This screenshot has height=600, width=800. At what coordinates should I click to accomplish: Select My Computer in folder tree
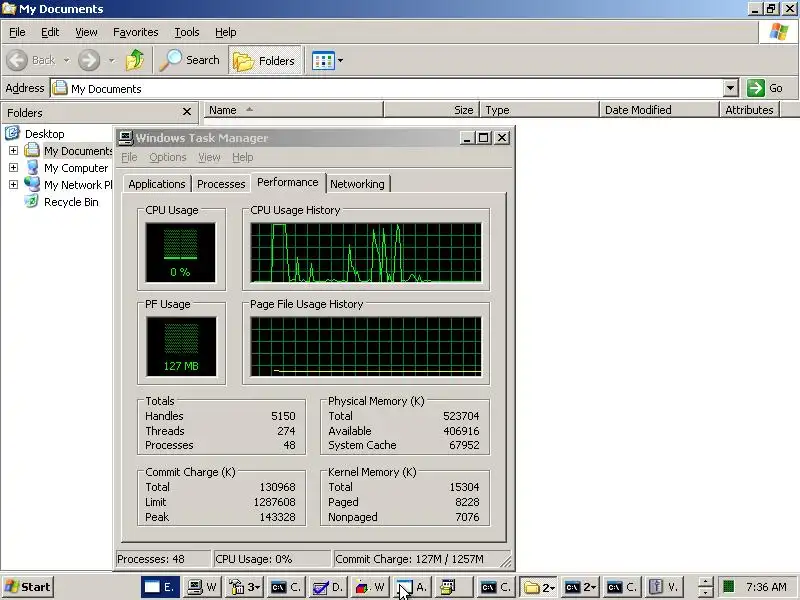click(76, 168)
